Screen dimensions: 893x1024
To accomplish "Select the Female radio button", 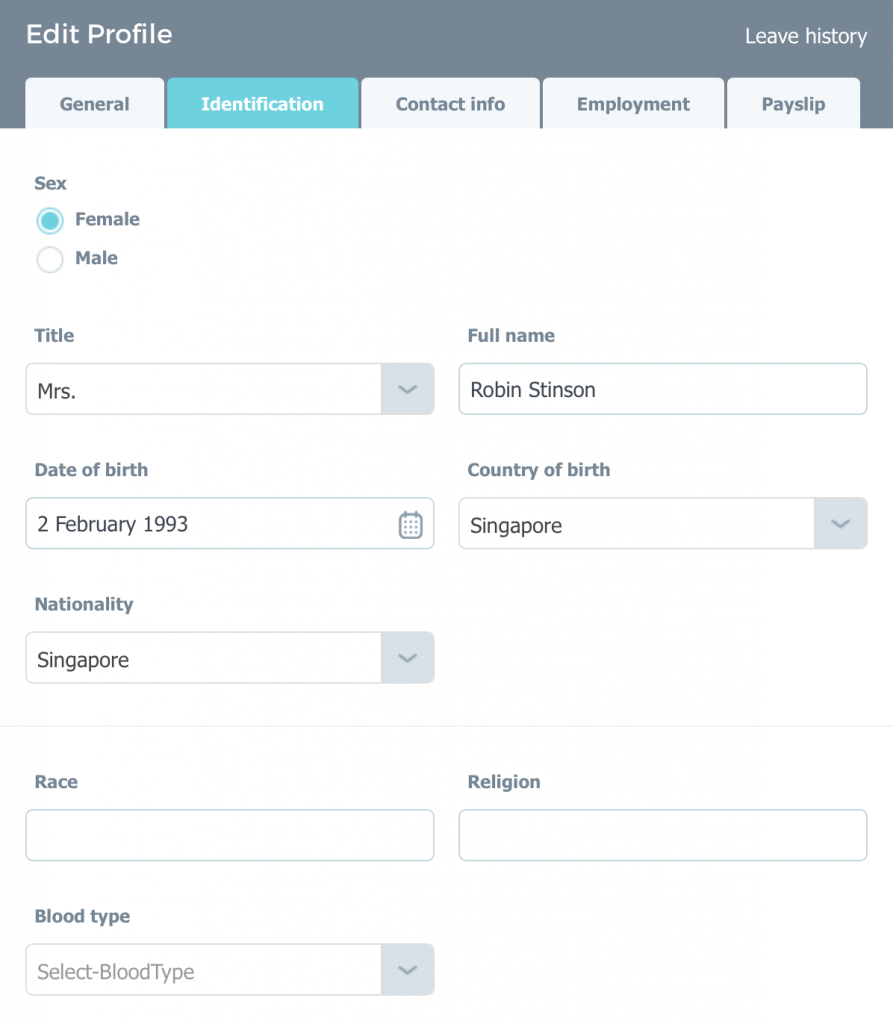I will [x=50, y=221].
